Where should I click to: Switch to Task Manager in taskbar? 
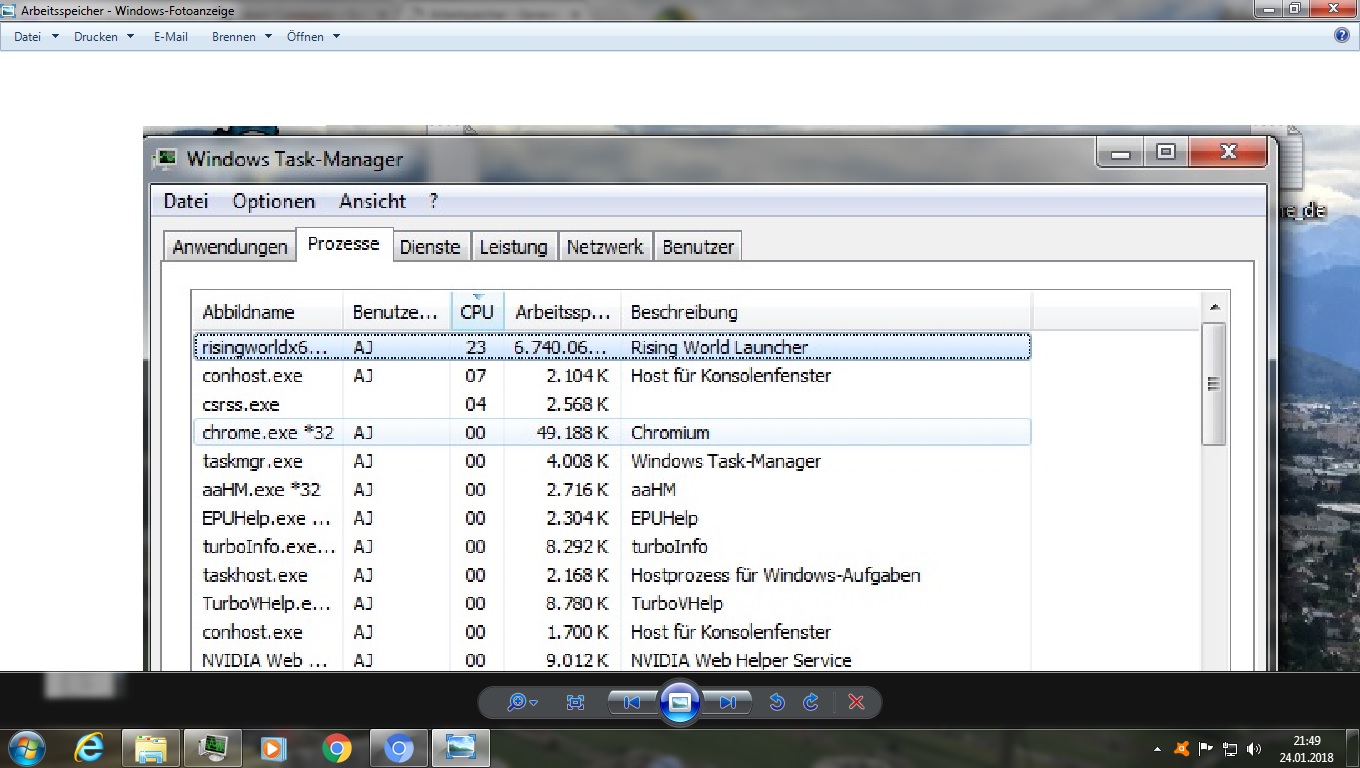[213, 748]
